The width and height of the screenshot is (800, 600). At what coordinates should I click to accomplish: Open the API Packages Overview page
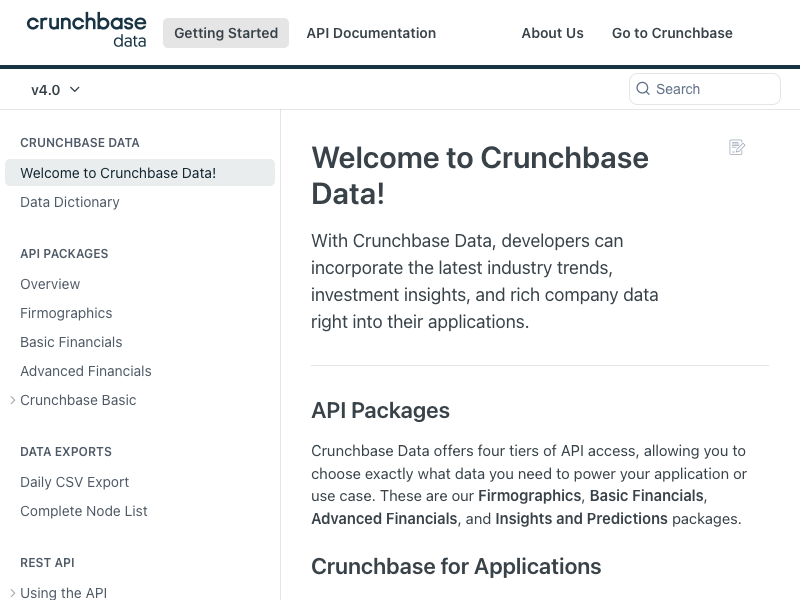click(50, 284)
